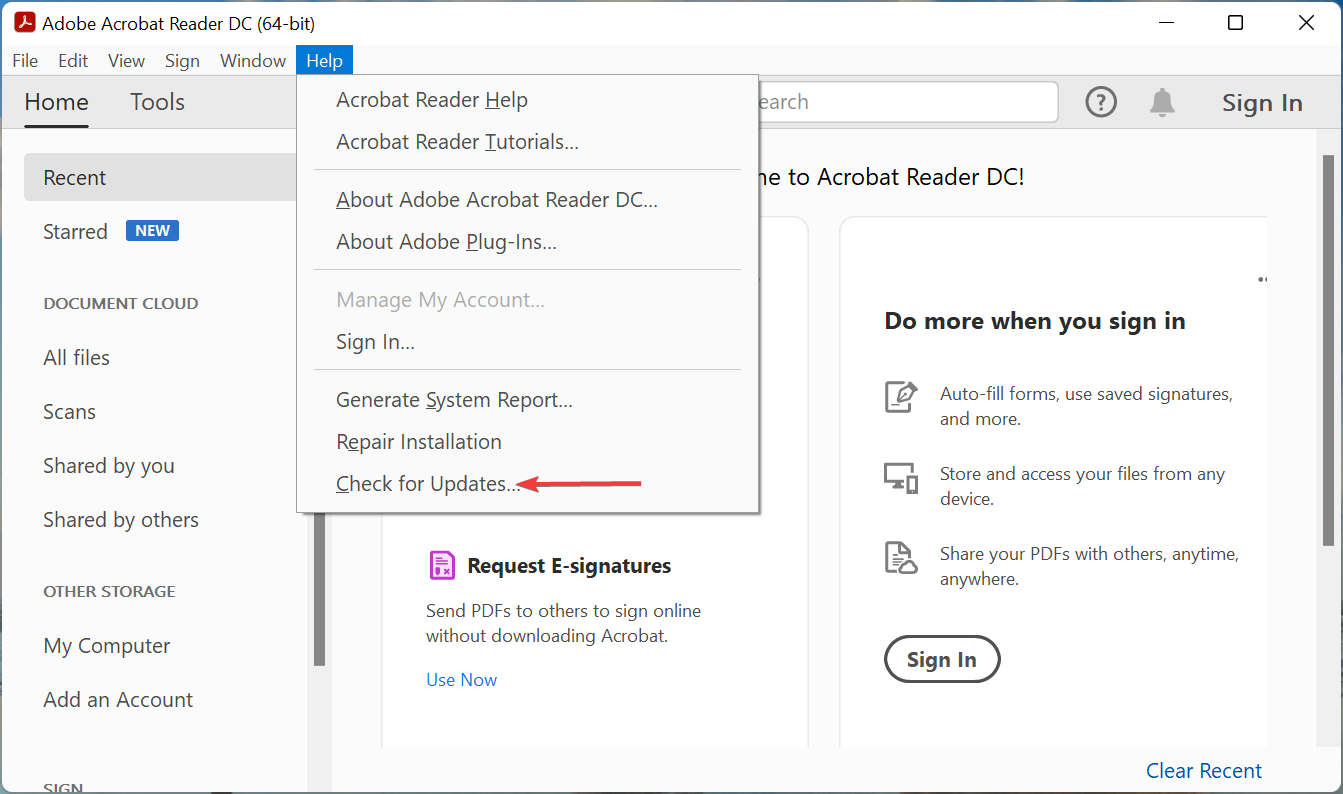The height and width of the screenshot is (794, 1343).
Task: Click the share PDFs cloud document icon
Action: point(901,558)
